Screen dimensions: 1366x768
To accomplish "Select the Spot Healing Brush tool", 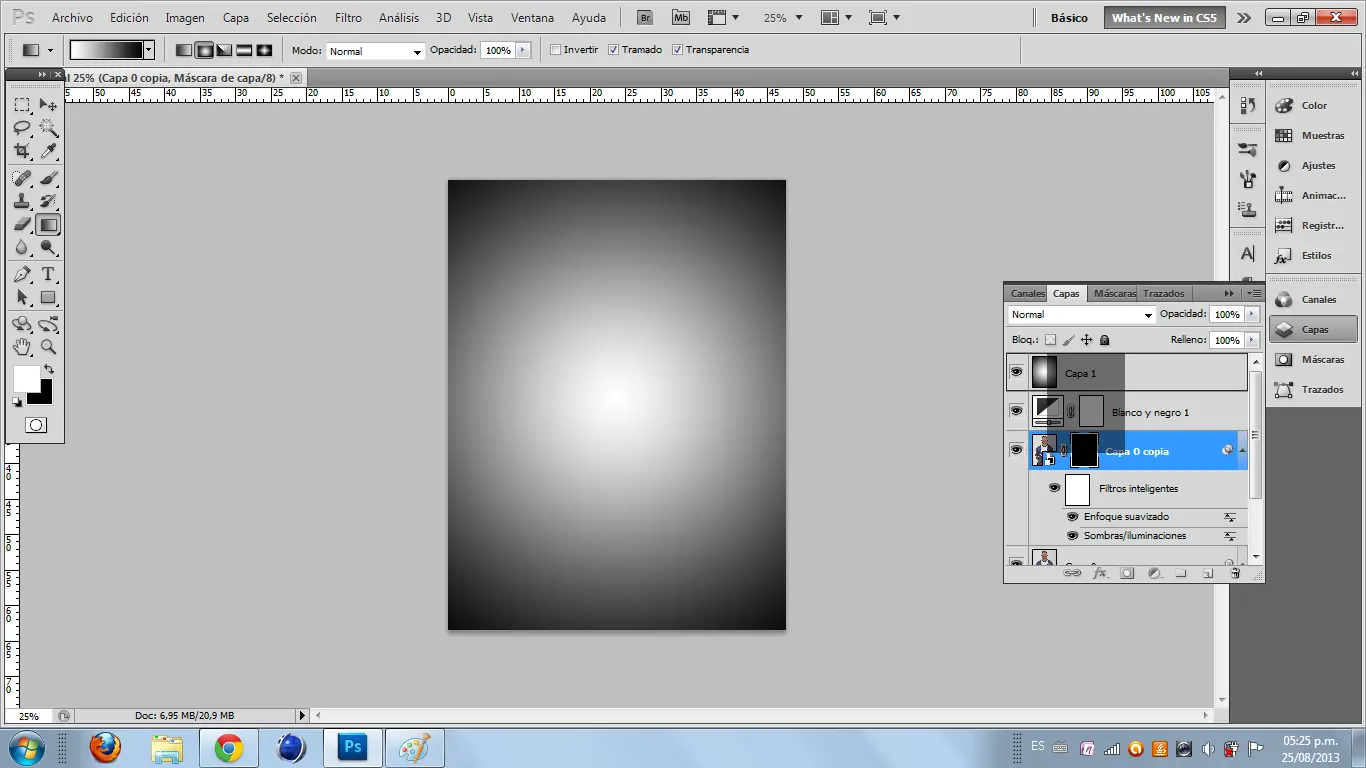I will click(22, 178).
